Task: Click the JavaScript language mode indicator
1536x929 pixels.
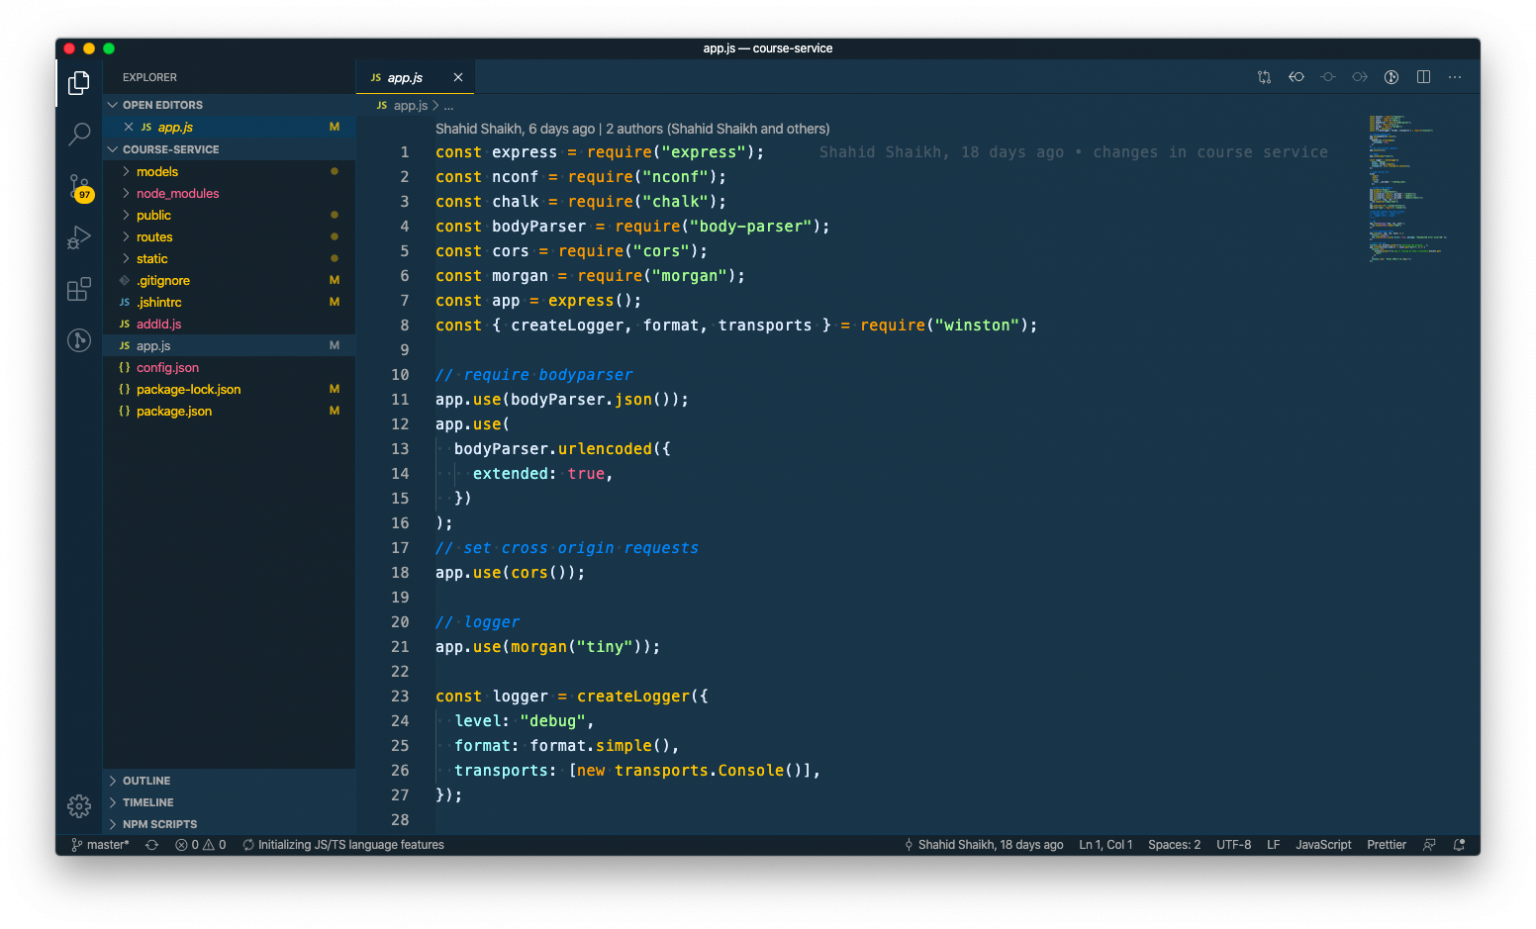Action: pos(1323,845)
